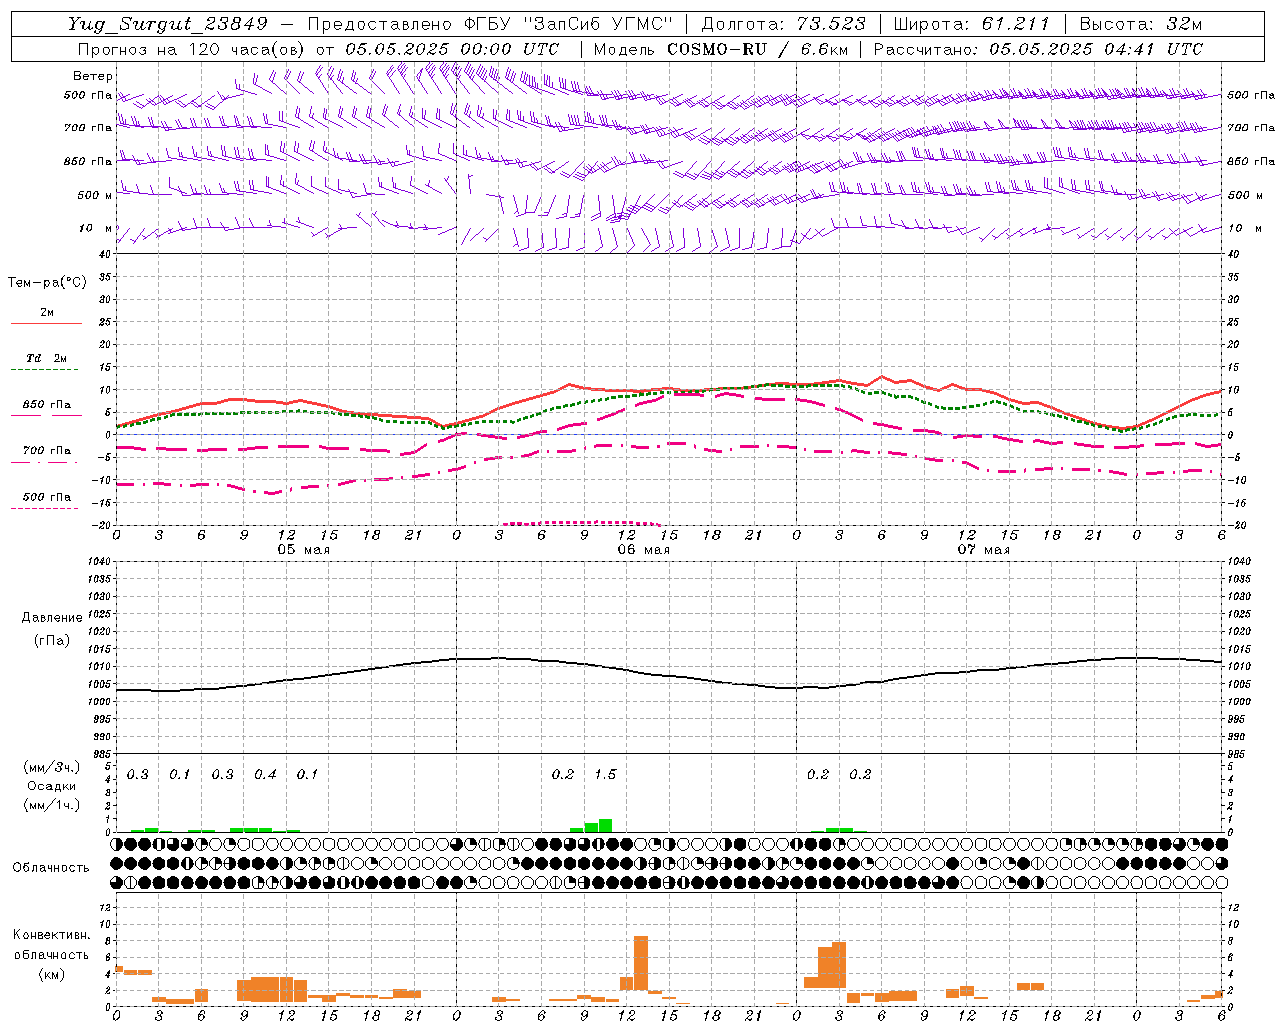Click the provider text ФГБУ "ЗапСиб УГМС"
The image size is (1280, 1024).
click(569, 25)
